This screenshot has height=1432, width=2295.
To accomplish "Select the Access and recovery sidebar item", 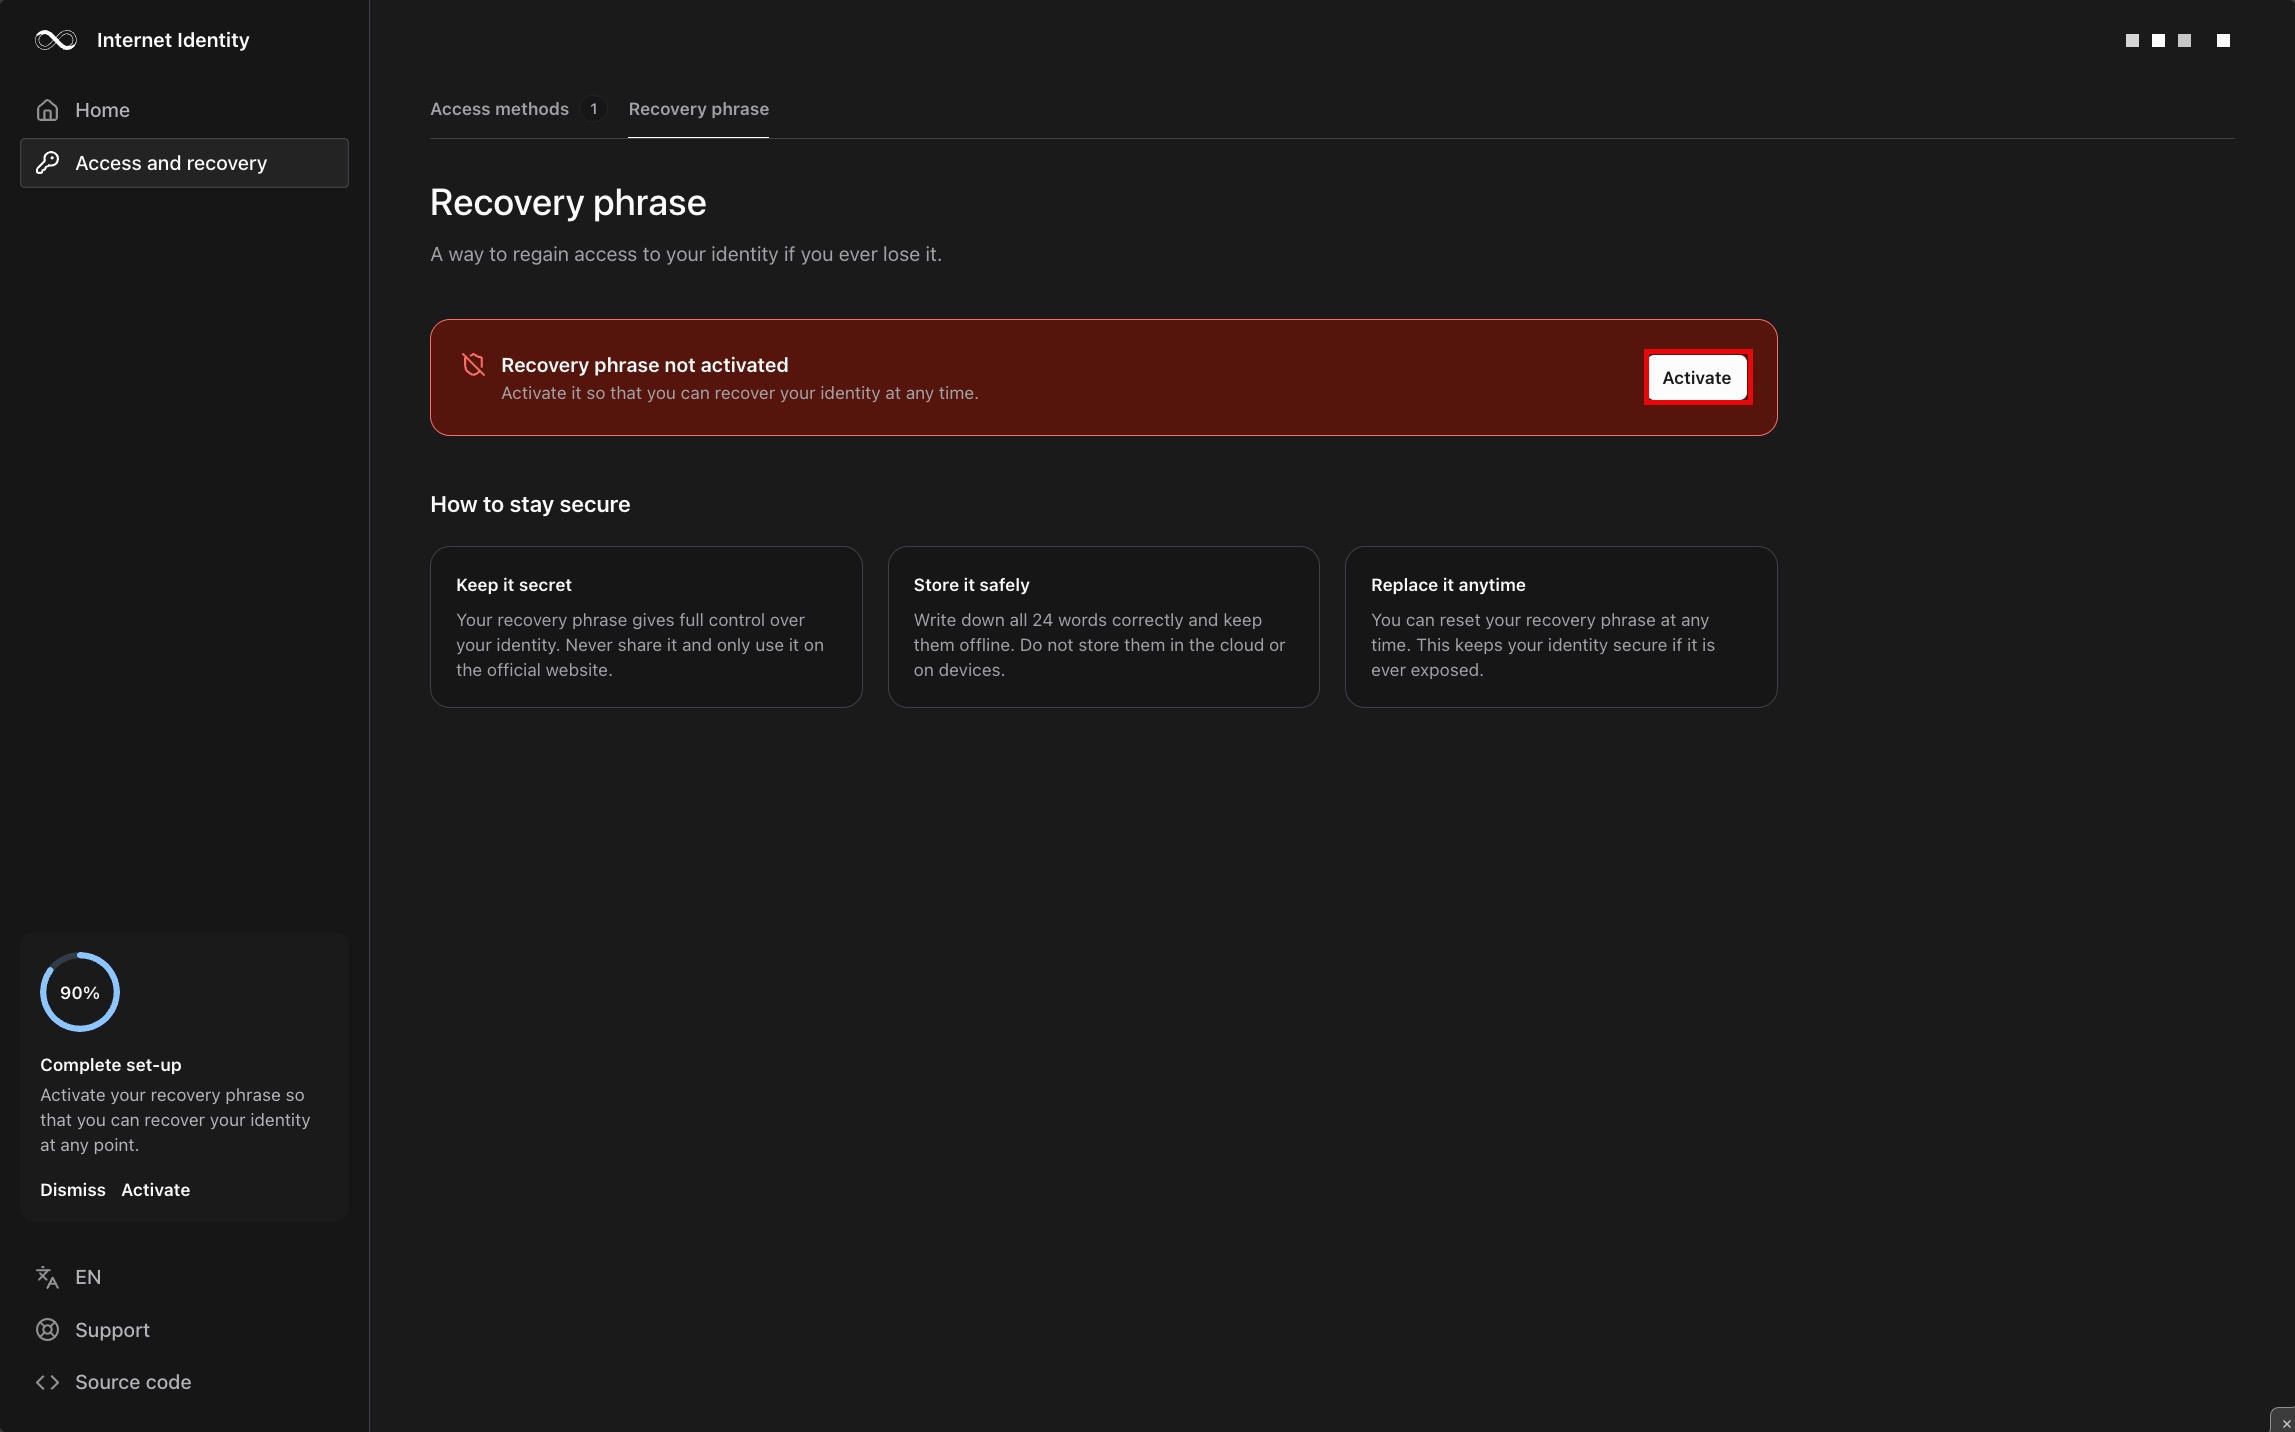I will [184, 163].
